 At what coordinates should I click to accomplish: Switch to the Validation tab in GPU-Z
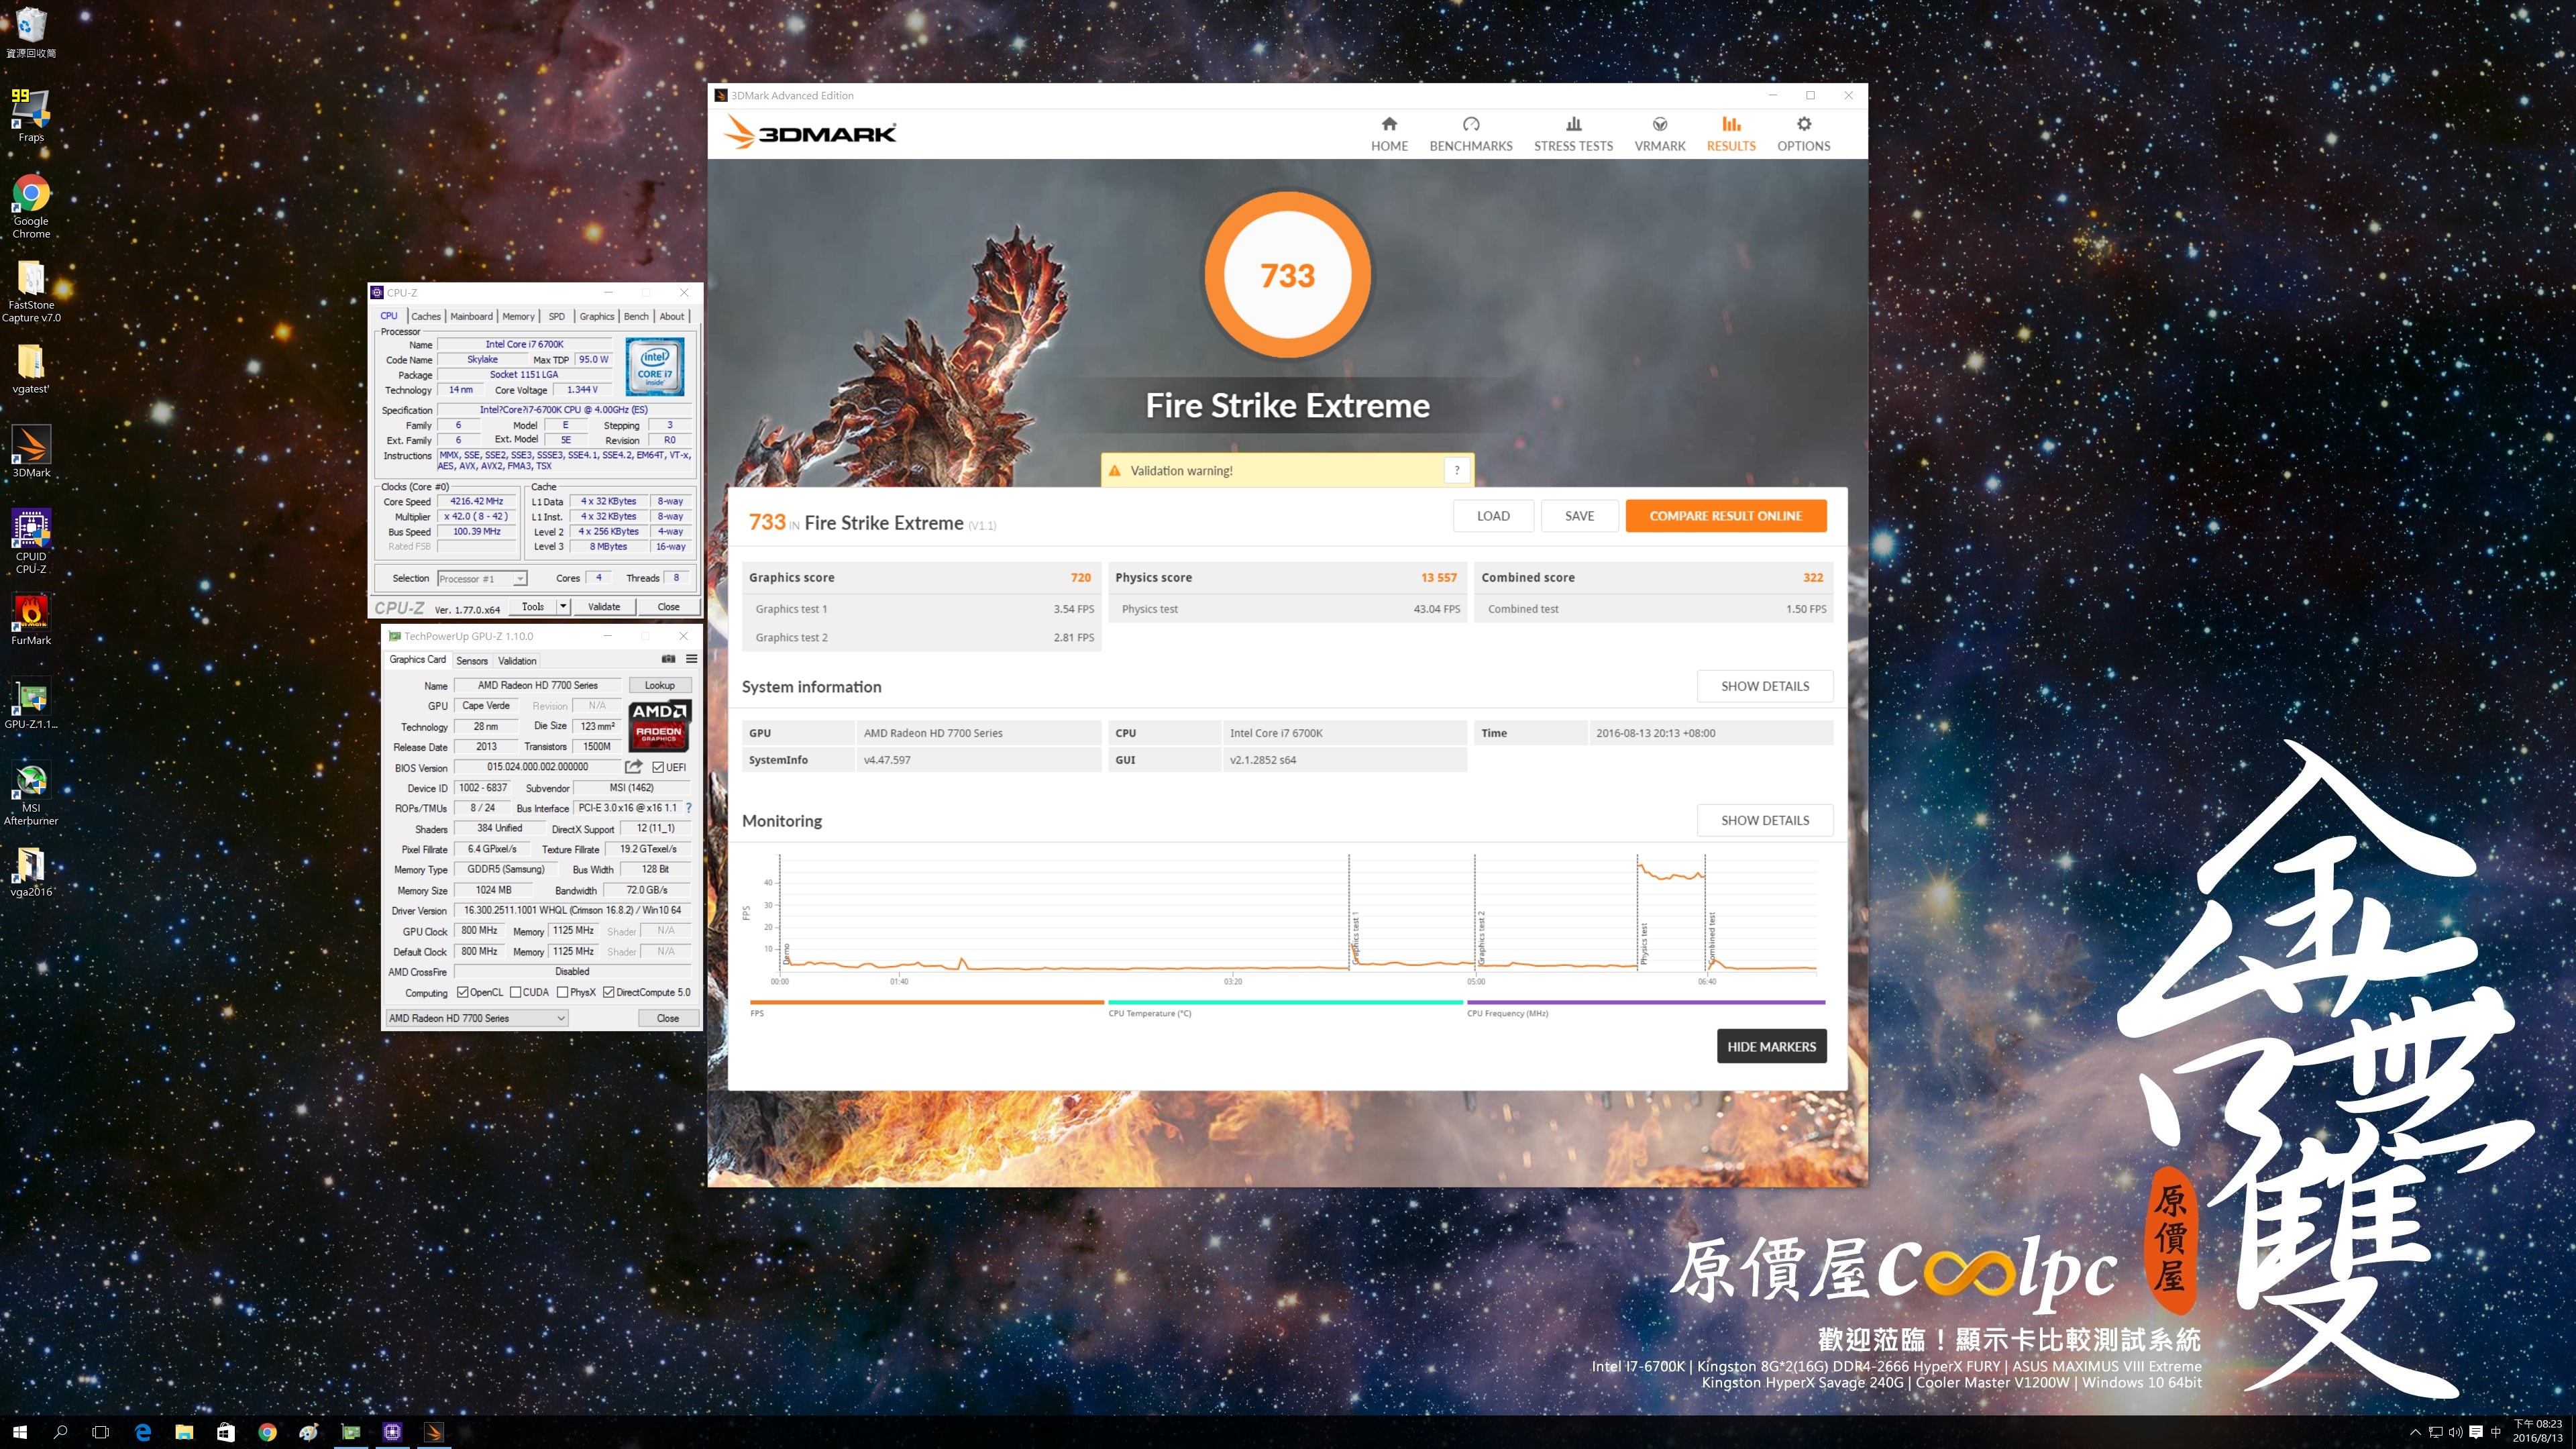pyautogui.click(x=517, y=660)
